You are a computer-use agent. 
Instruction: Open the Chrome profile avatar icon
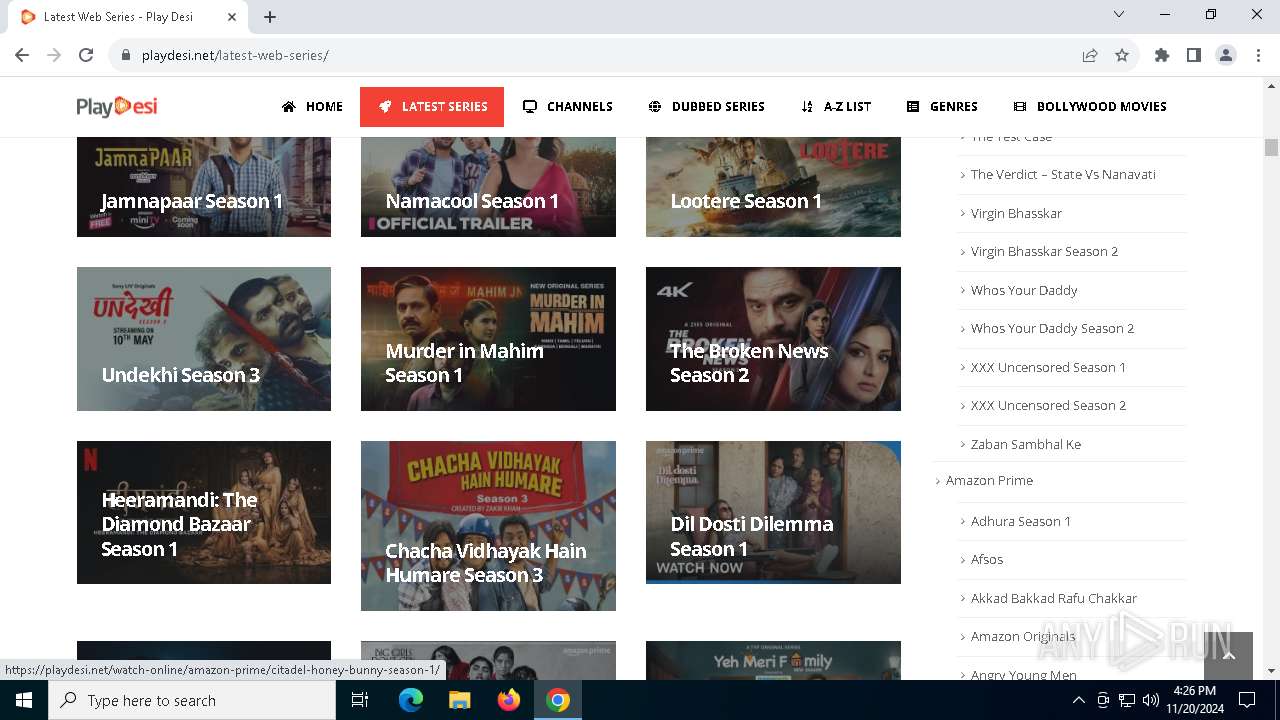pos(1226,55)
